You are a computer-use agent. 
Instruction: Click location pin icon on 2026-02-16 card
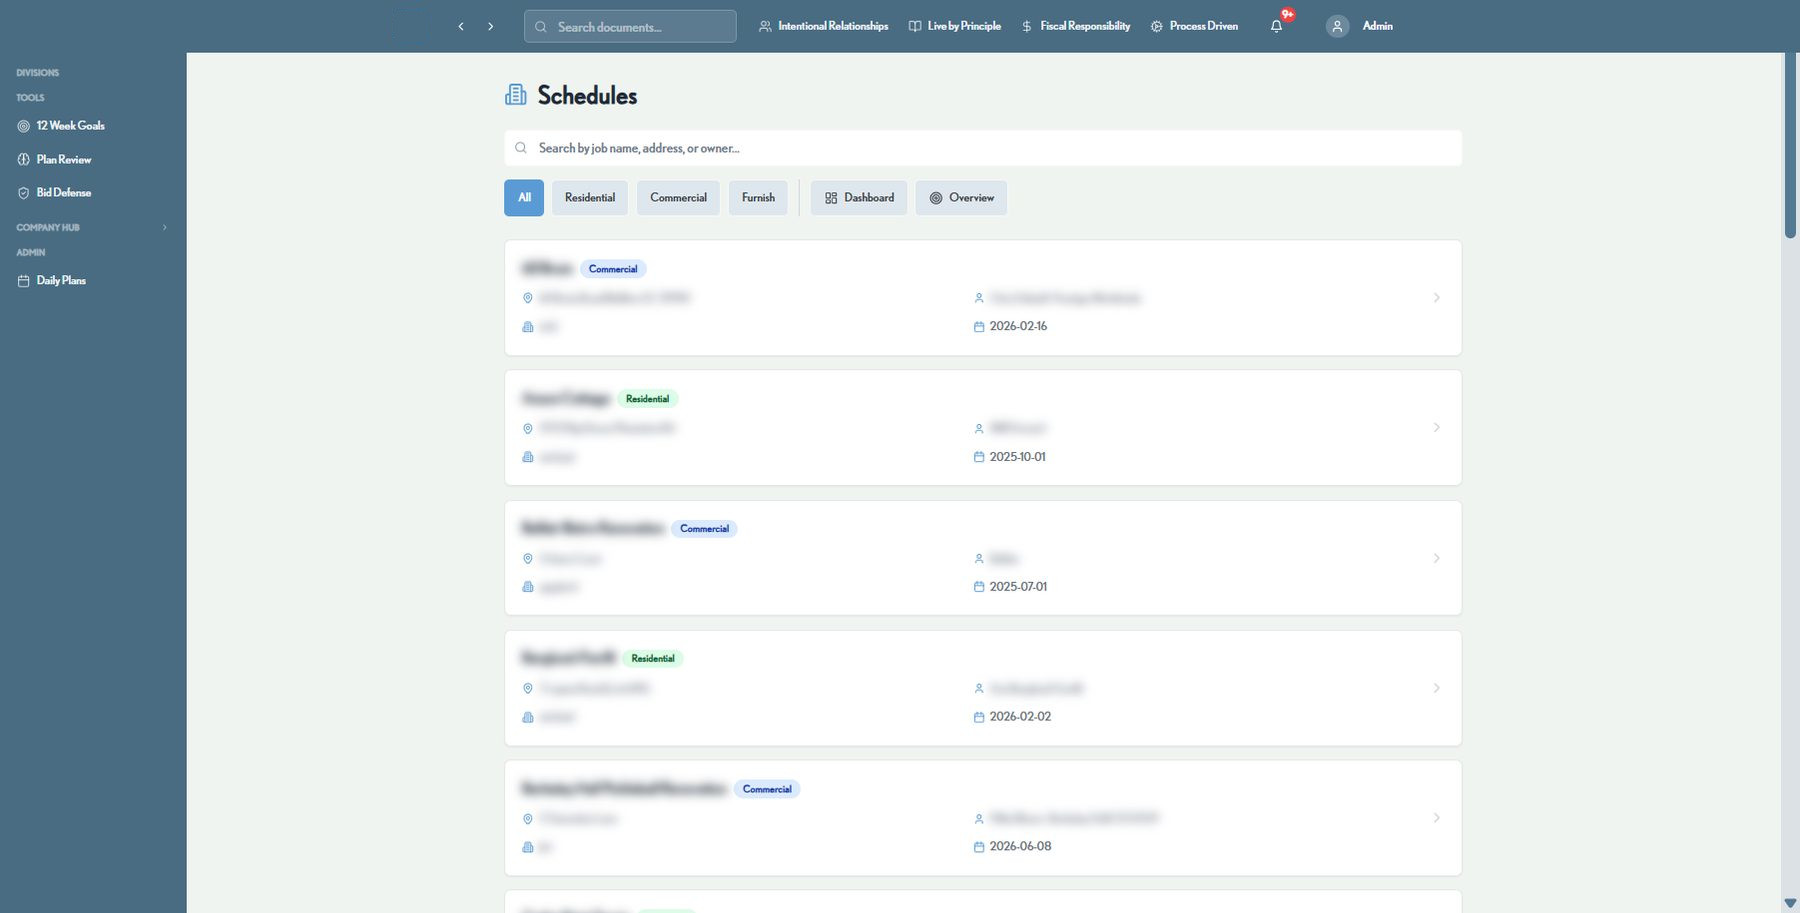click(528, 298)
